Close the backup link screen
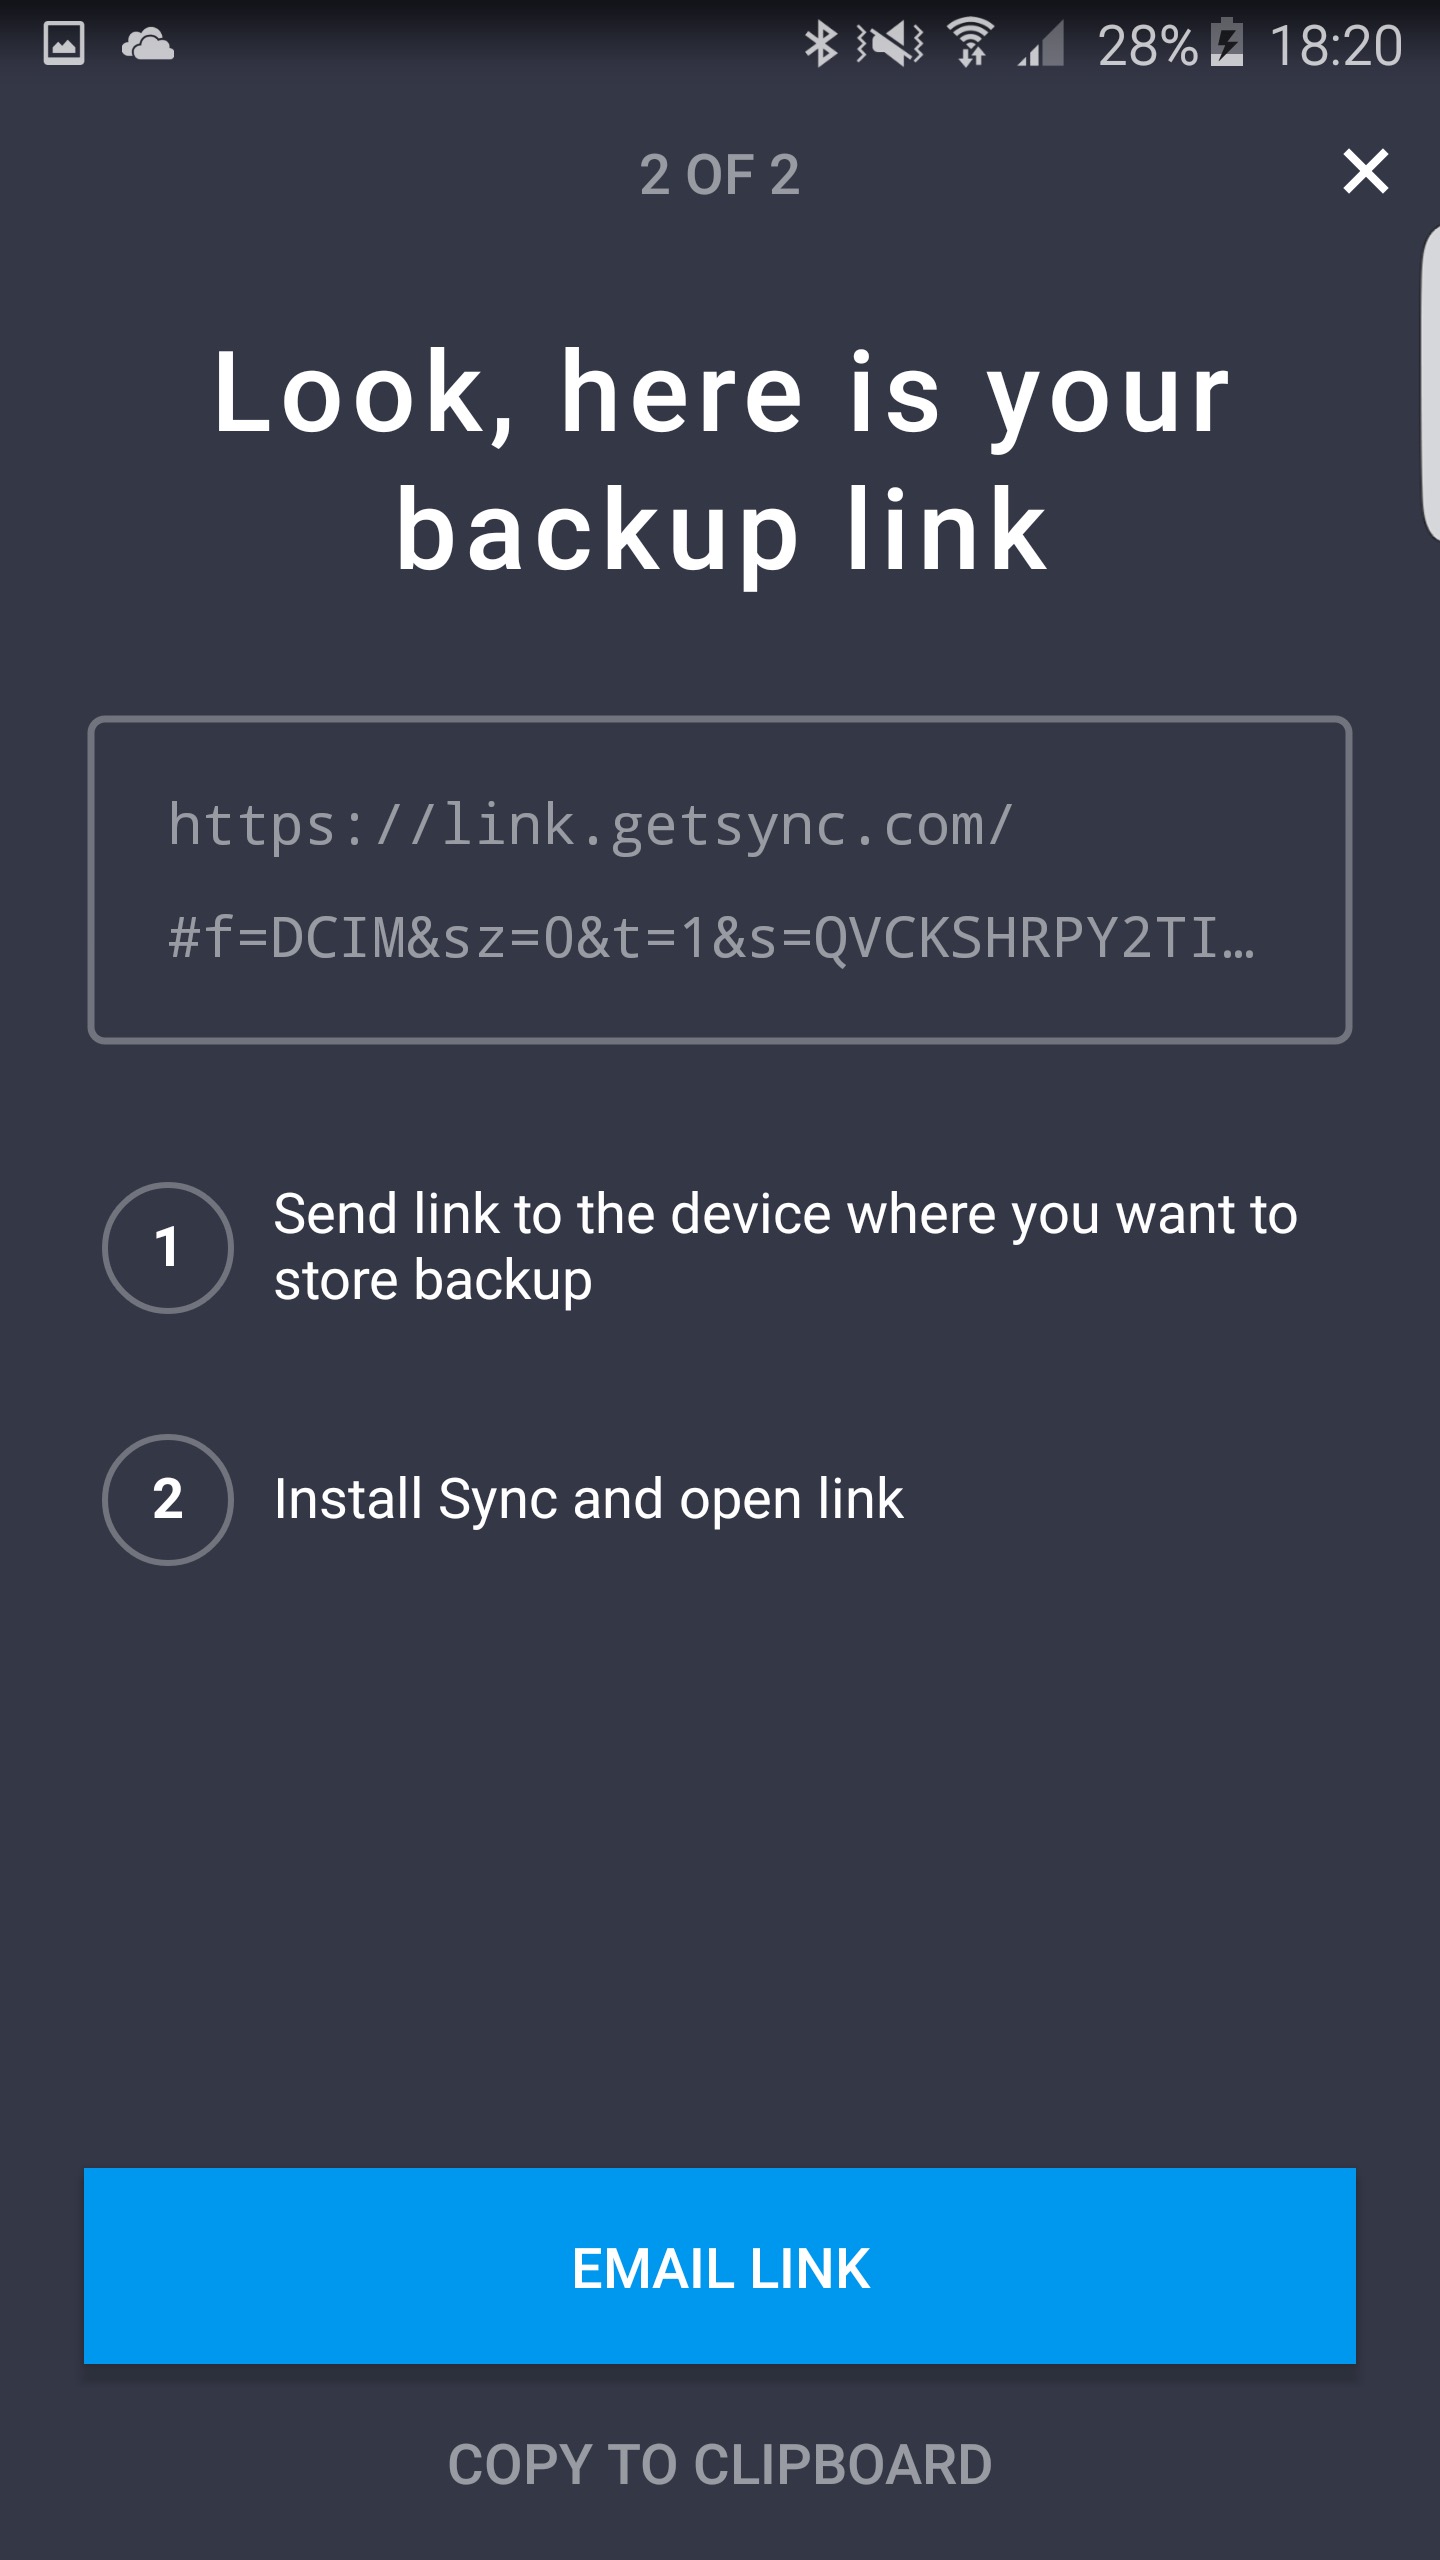The width and height of the screenshot is (1440, 2560). [x=1365, y=172]
